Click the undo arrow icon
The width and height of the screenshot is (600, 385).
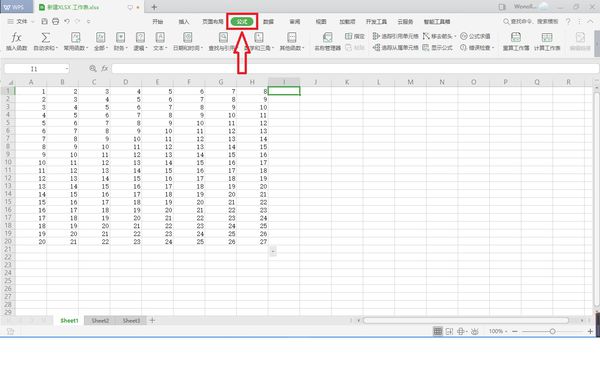[67, 21]
